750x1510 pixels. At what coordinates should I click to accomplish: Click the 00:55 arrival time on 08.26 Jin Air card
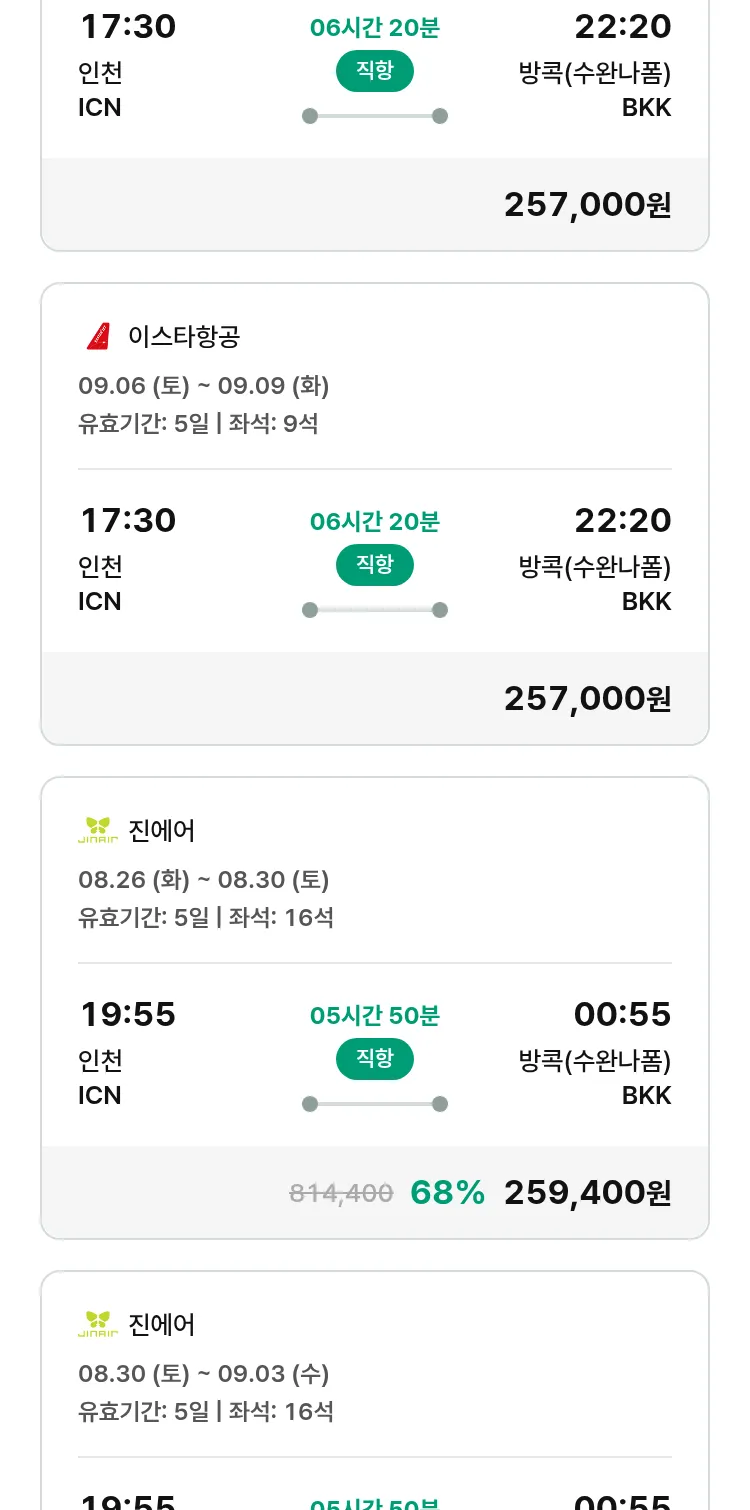point(622,1015)
